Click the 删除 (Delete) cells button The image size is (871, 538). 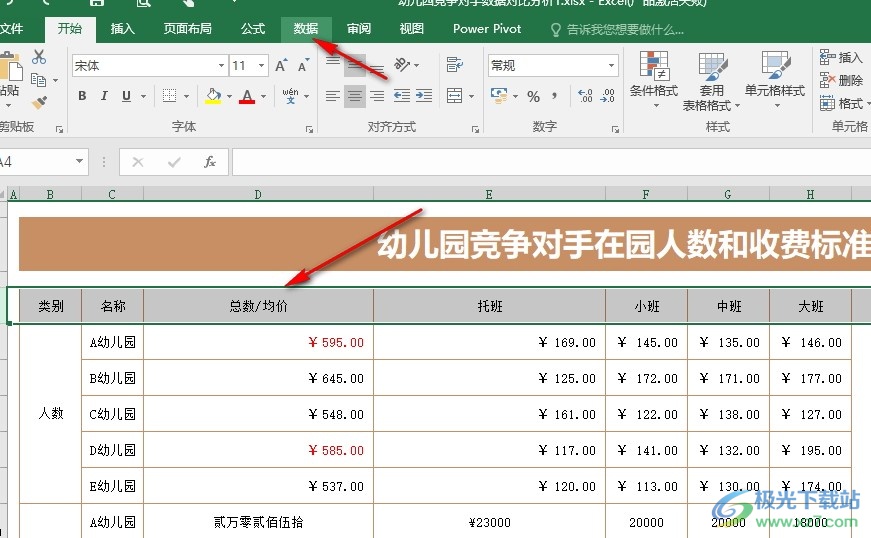(x=841, y=81)
